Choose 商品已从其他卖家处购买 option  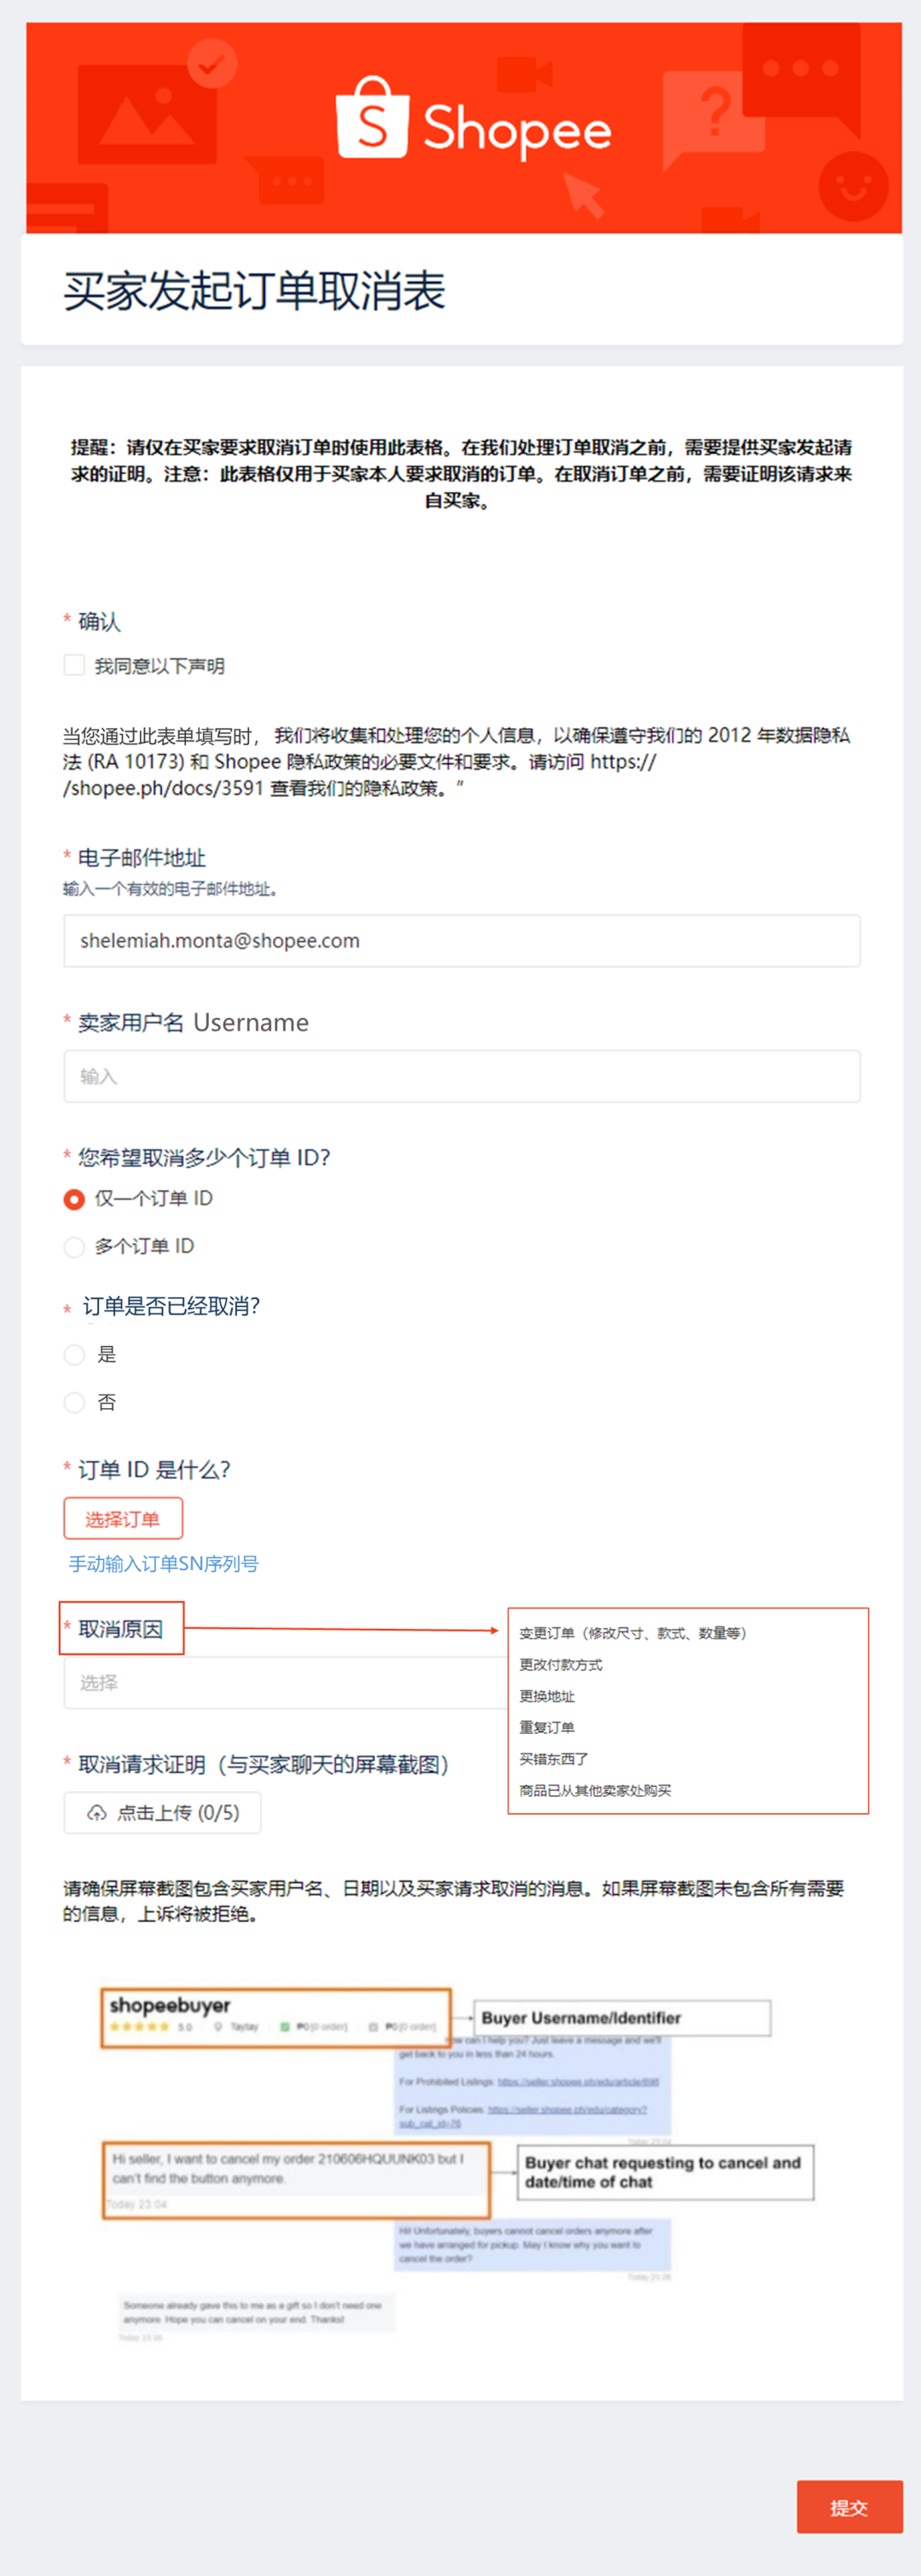coord(595,1790)
